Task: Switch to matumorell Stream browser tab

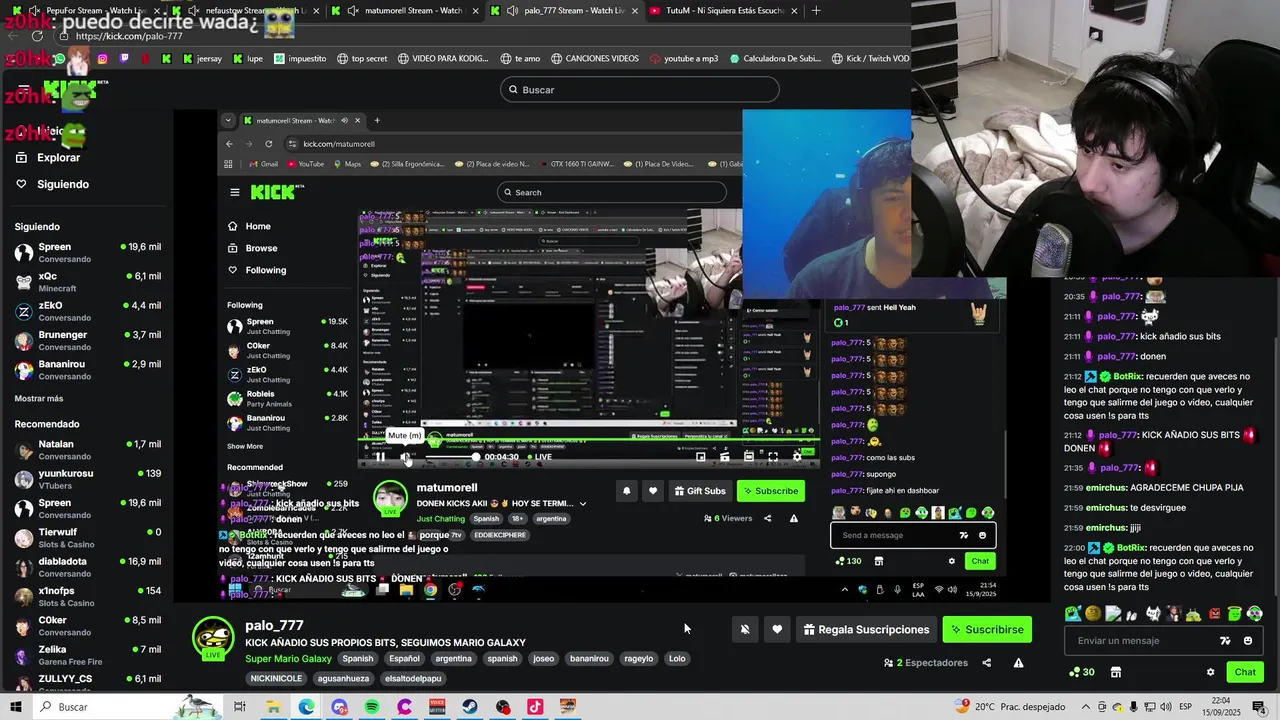Action: tap(405, 11)
